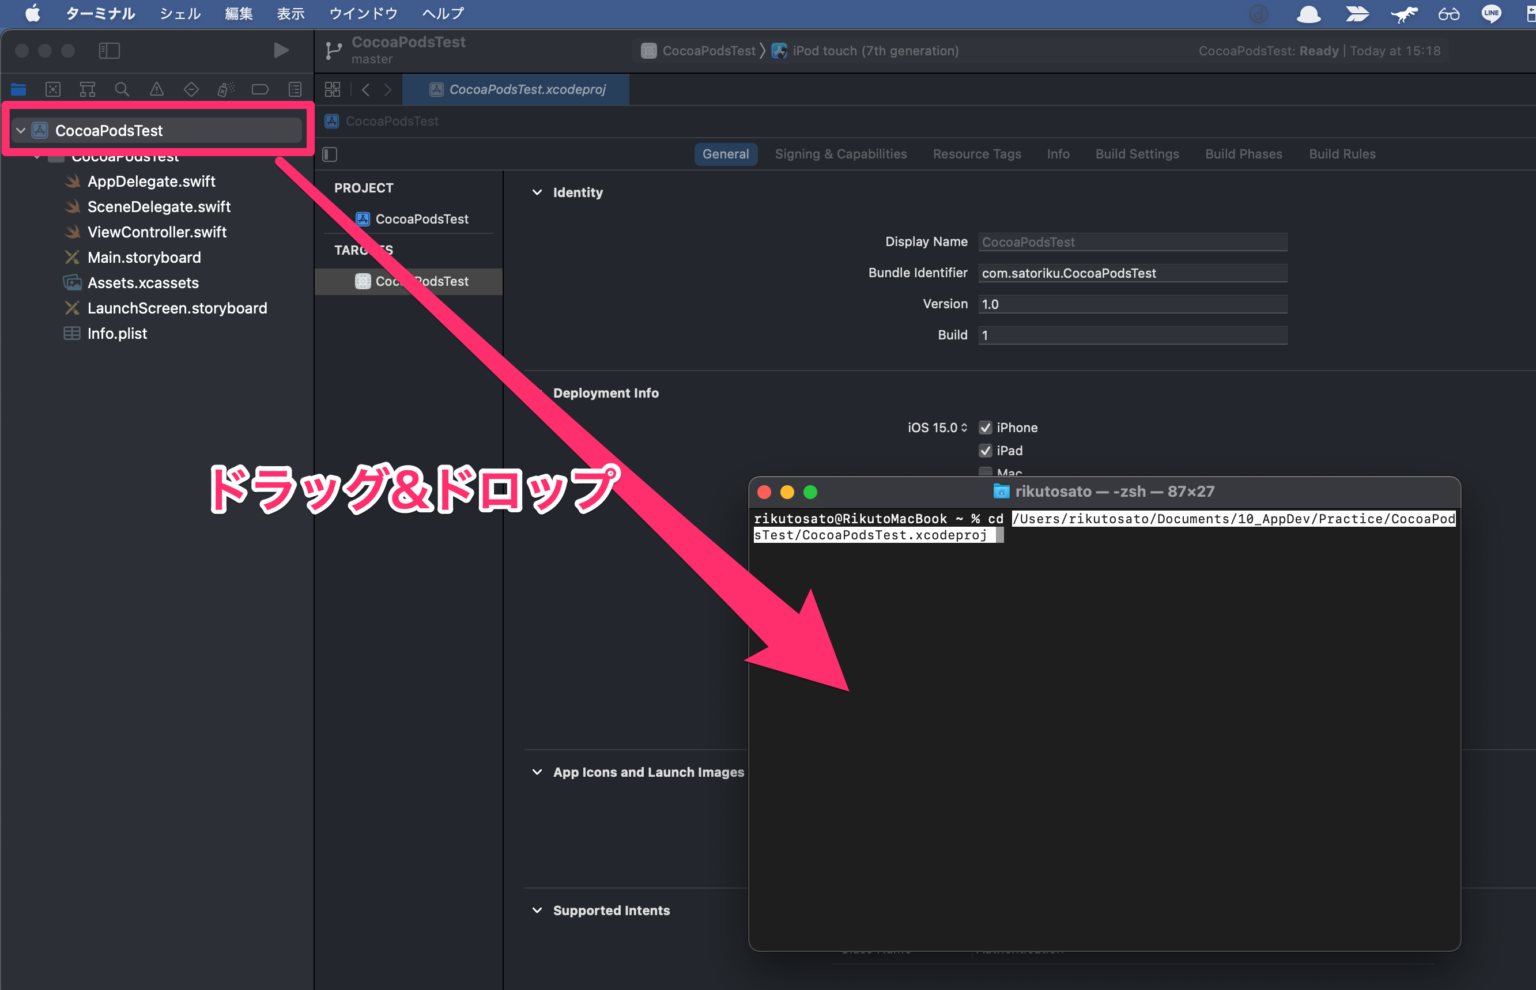Open the Project navigator folder icon
The image size is (1536, 990).
[18, 89]
